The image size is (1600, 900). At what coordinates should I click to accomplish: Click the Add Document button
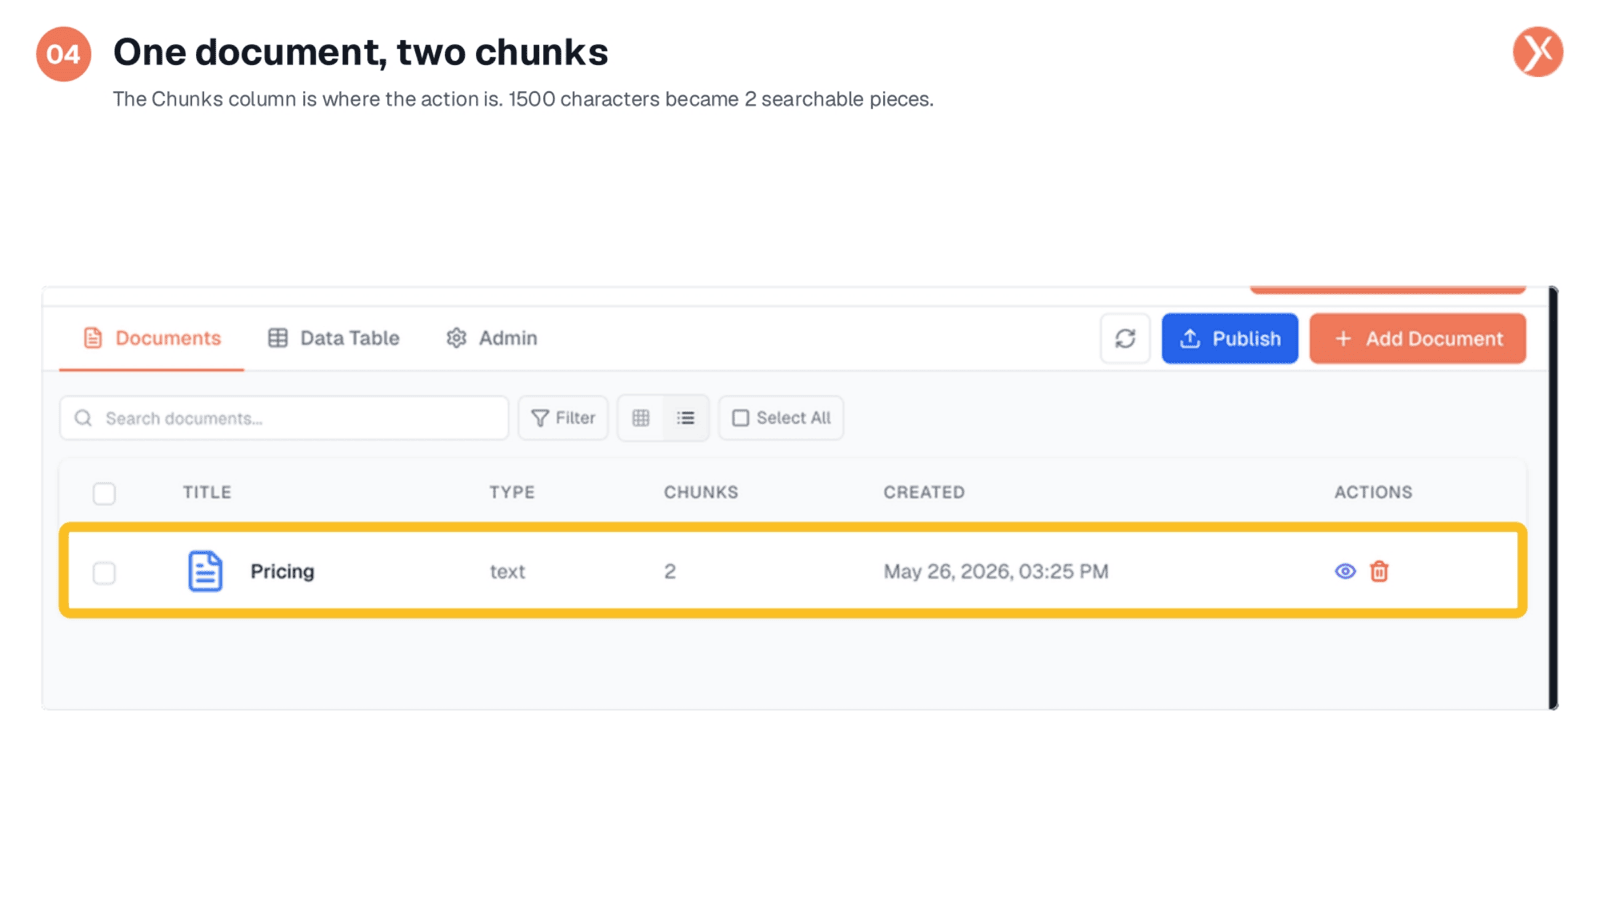(x=1417, y=338)
